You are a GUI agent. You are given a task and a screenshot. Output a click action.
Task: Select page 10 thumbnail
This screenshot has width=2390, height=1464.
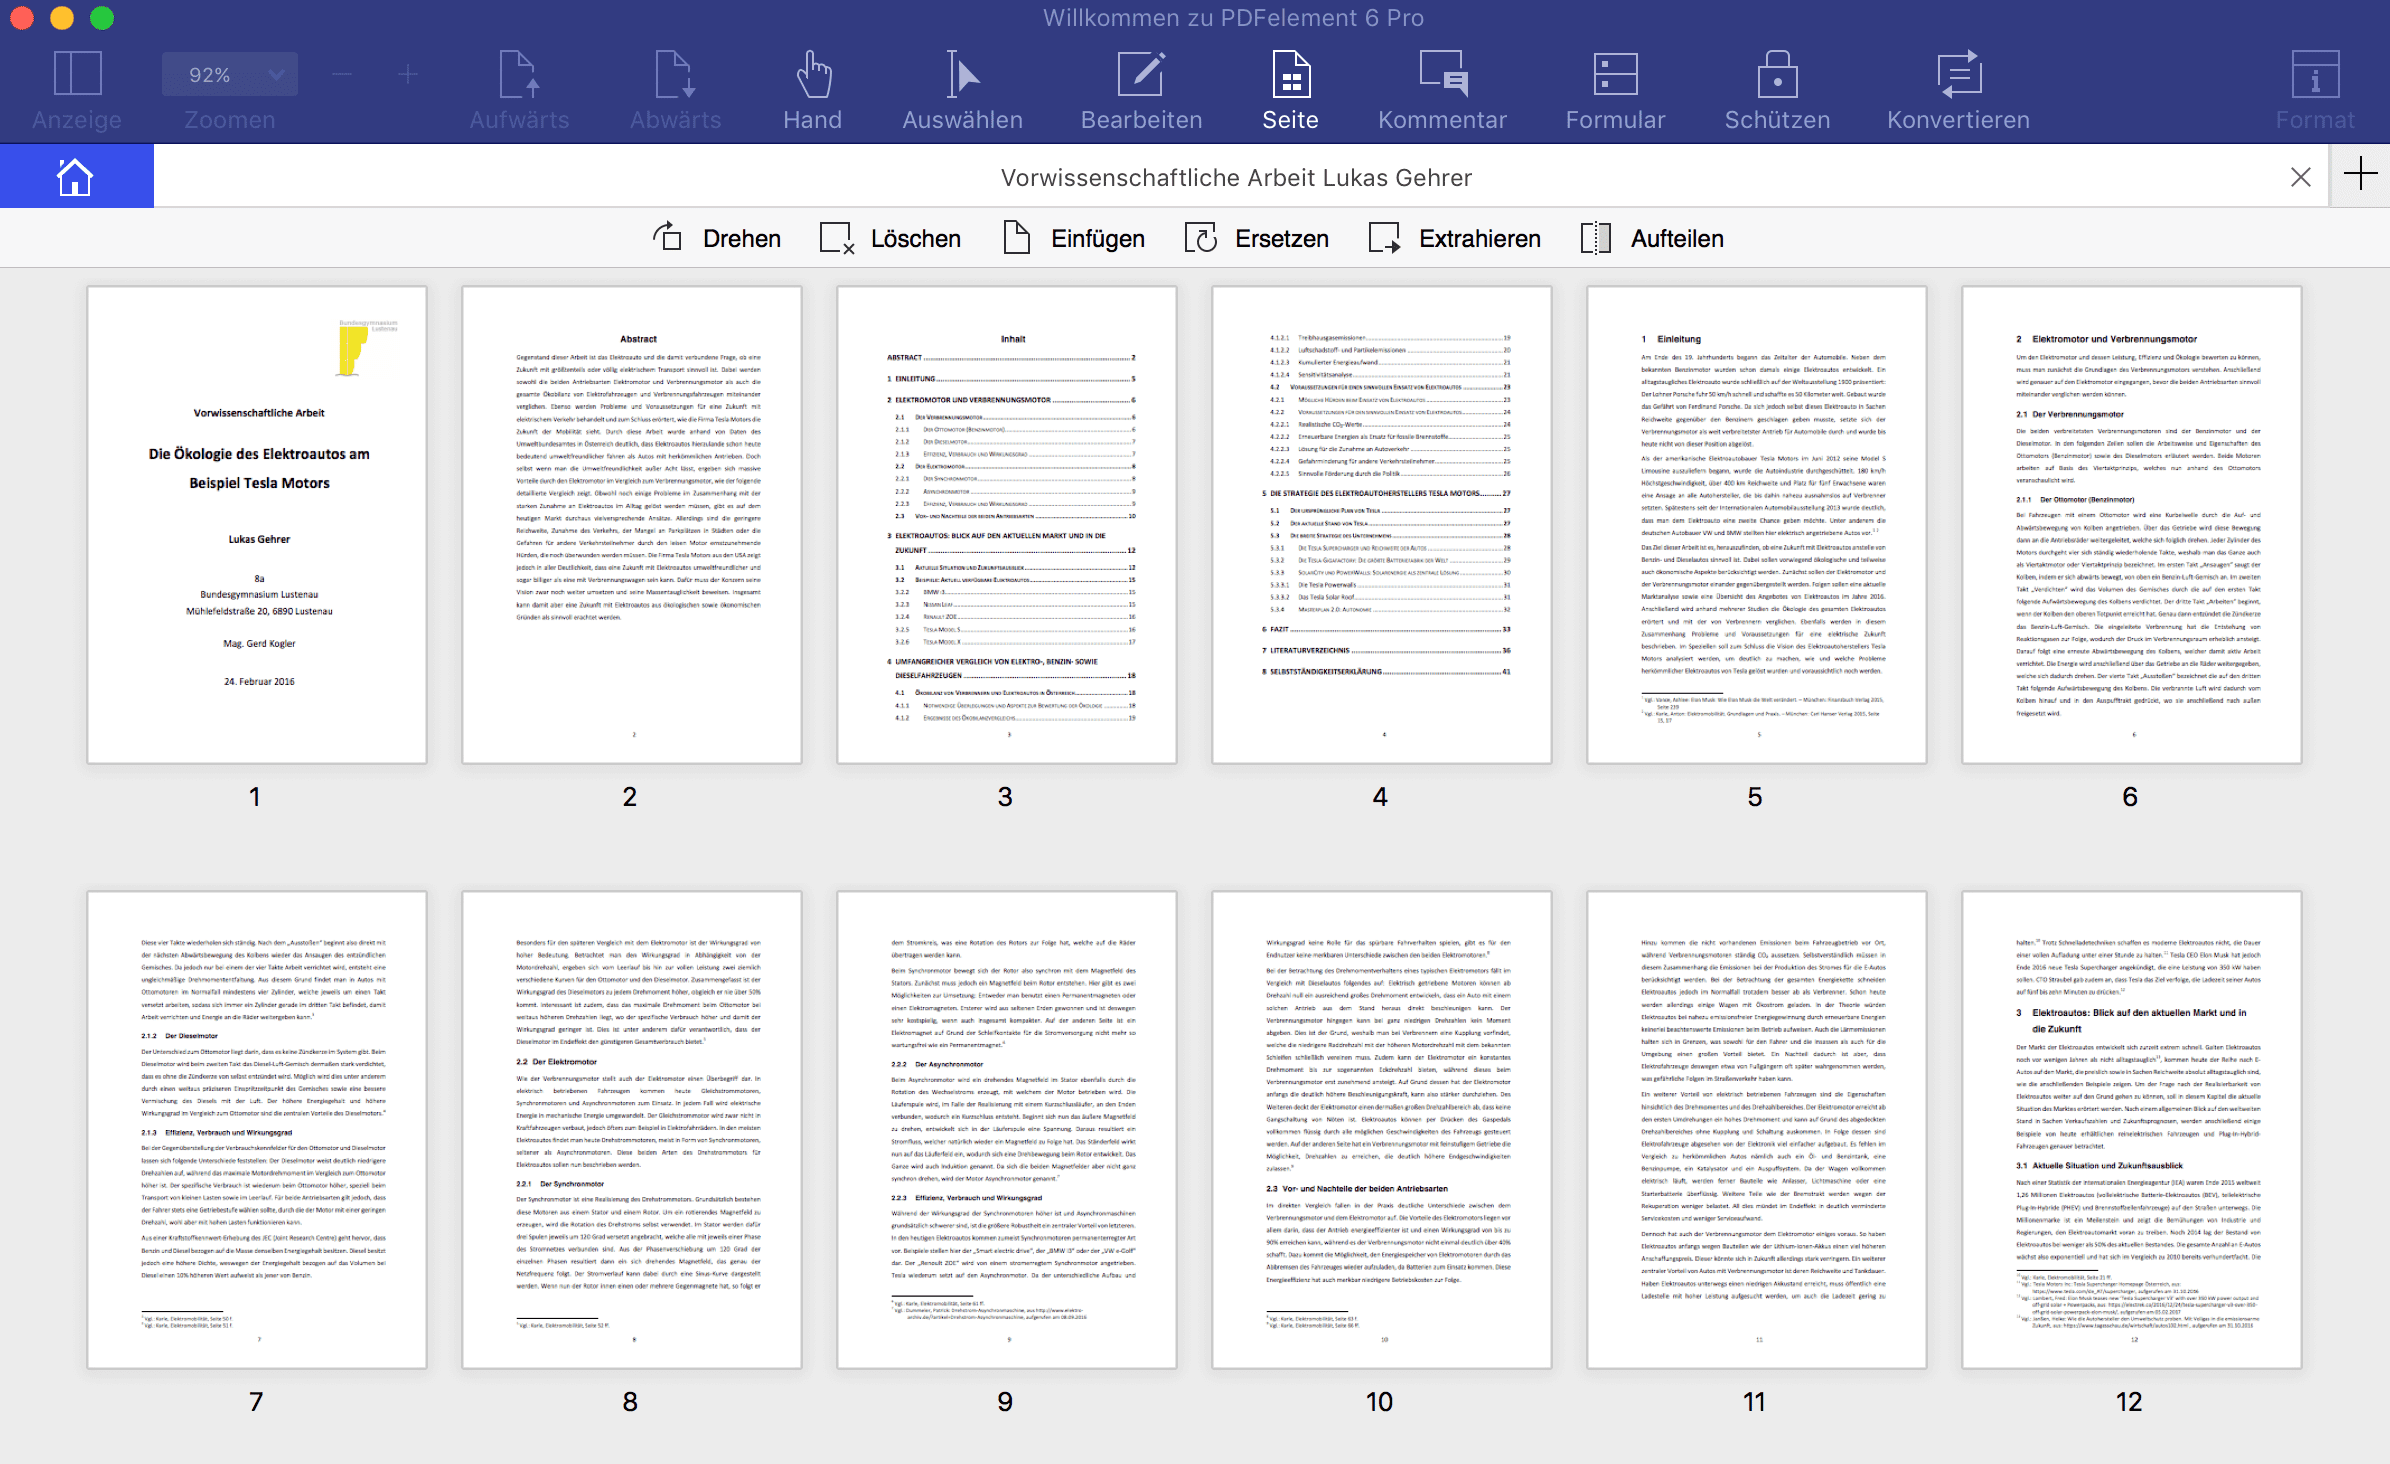pyautogui.click(x=1382, y=1130)
